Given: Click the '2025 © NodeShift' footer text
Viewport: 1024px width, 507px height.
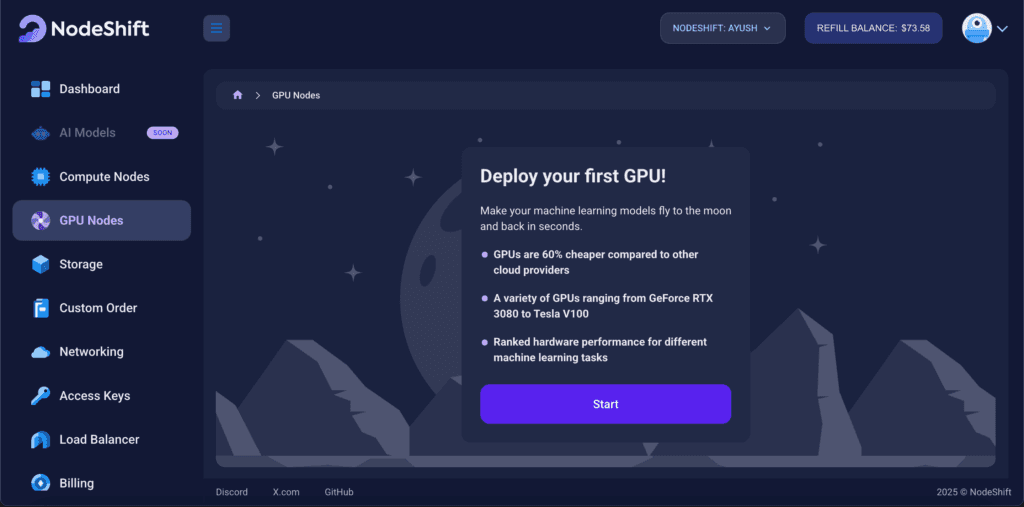Looking at the screenshot, I should pyautogui.click(x=973, y=492).
